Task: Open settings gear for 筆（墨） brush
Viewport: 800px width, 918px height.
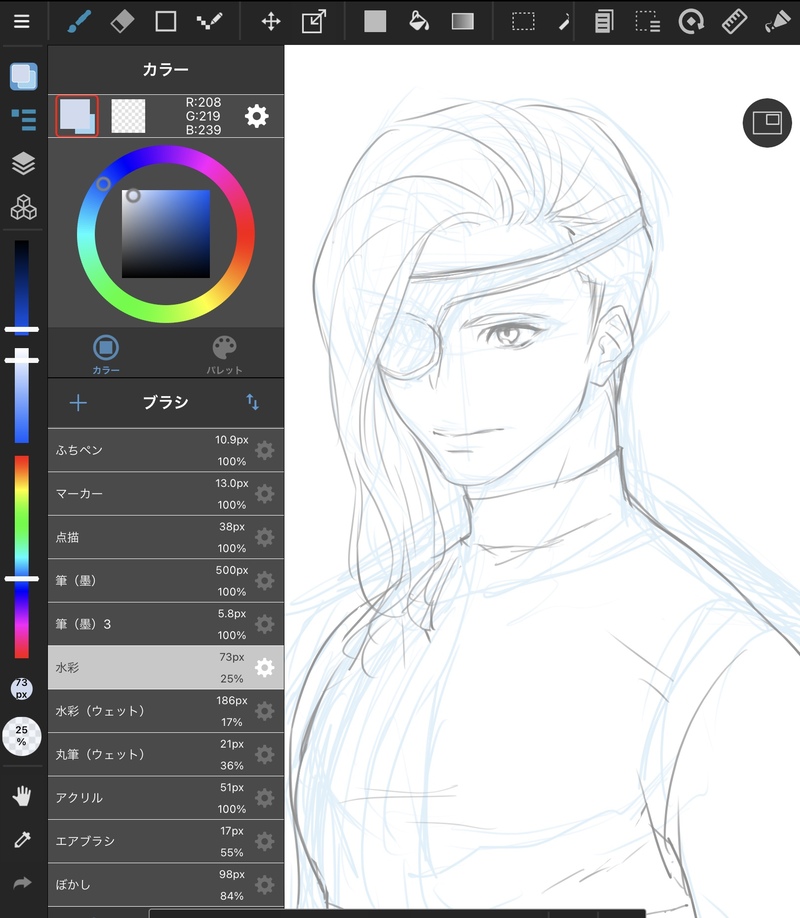Action: (265, 580)
